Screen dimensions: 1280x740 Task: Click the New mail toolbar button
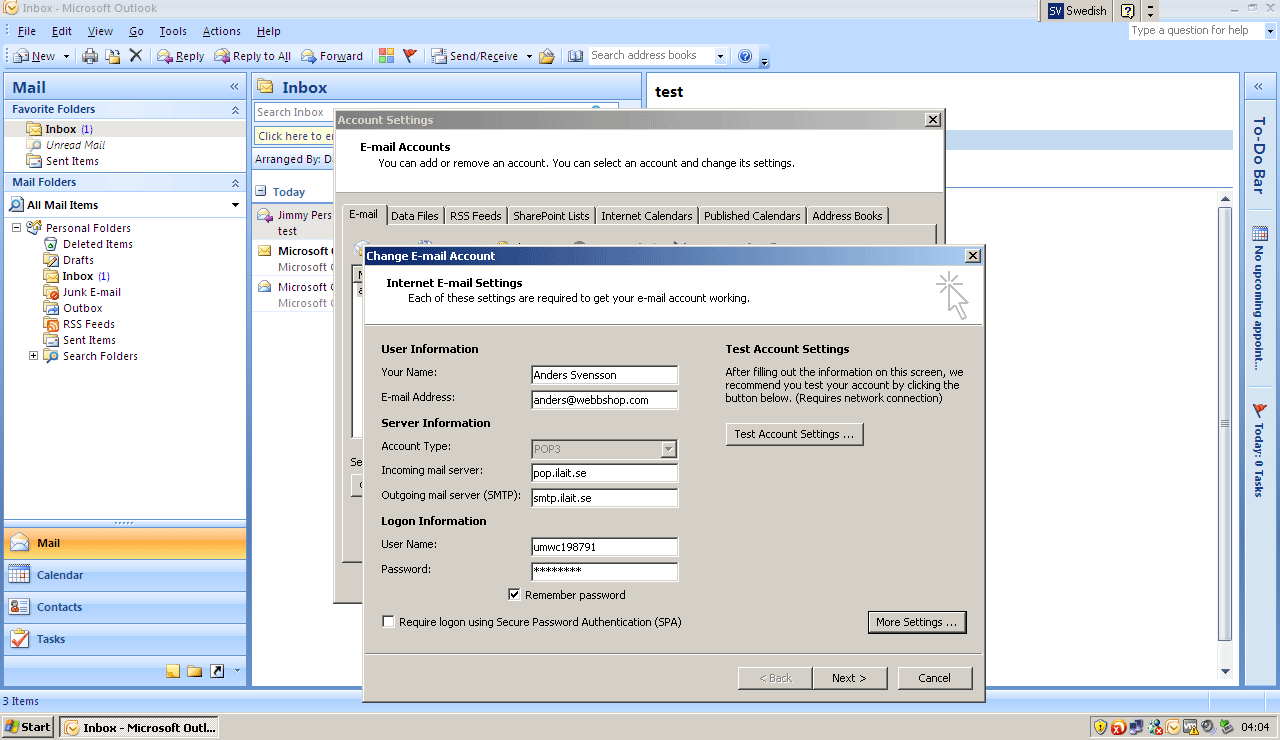[x=34, y=56]
